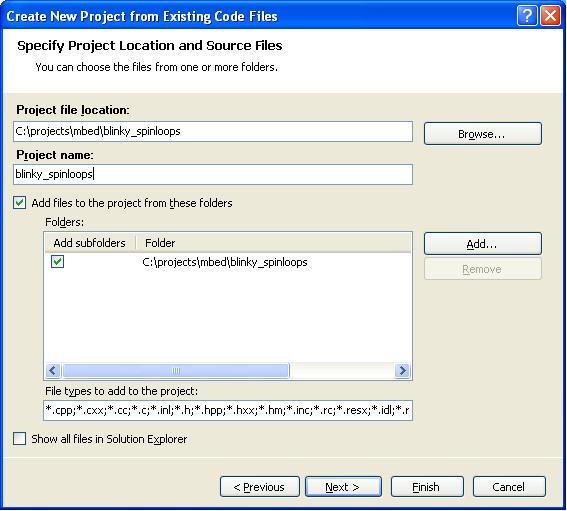Image resolution: width=567 pixels, height=511 pixels.
Task: Click the disabled Remove button
Action: [x=483, y=269]
